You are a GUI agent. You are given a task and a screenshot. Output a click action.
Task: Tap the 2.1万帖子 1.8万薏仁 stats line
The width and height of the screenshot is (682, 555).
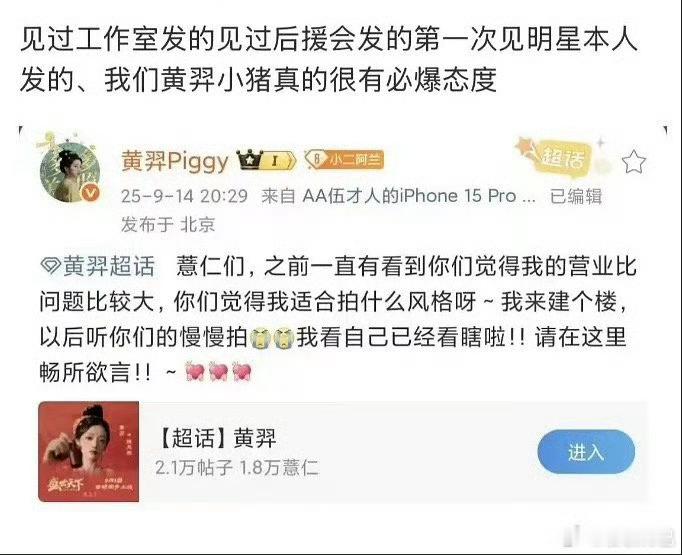pos(237,468)
